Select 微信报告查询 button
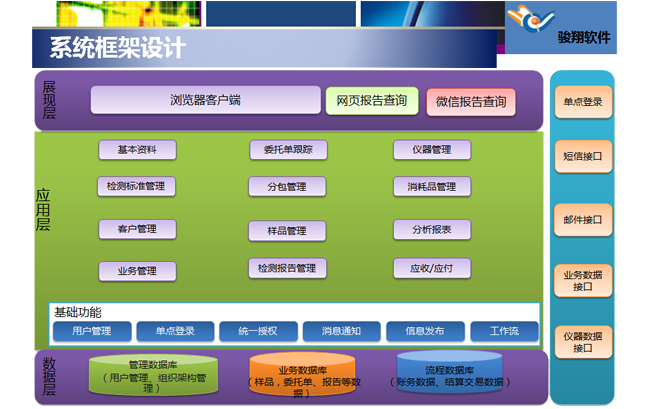 [x=471, y=101]
